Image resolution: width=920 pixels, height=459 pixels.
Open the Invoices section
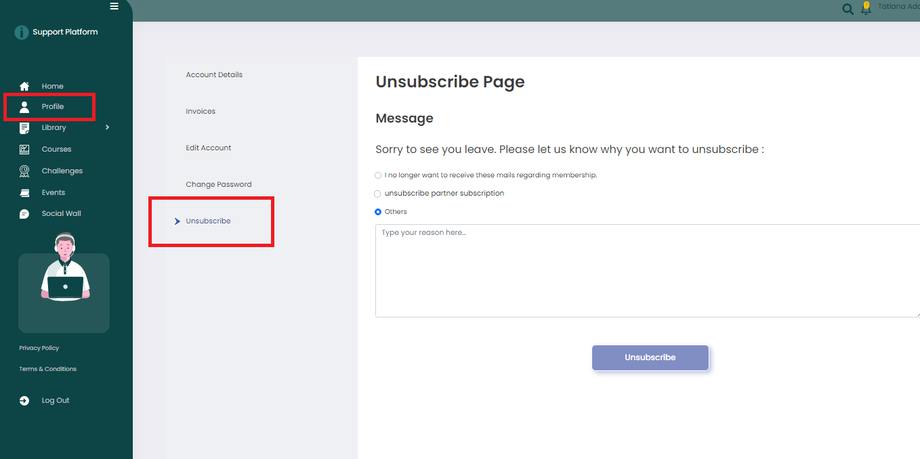click(200, 111)
